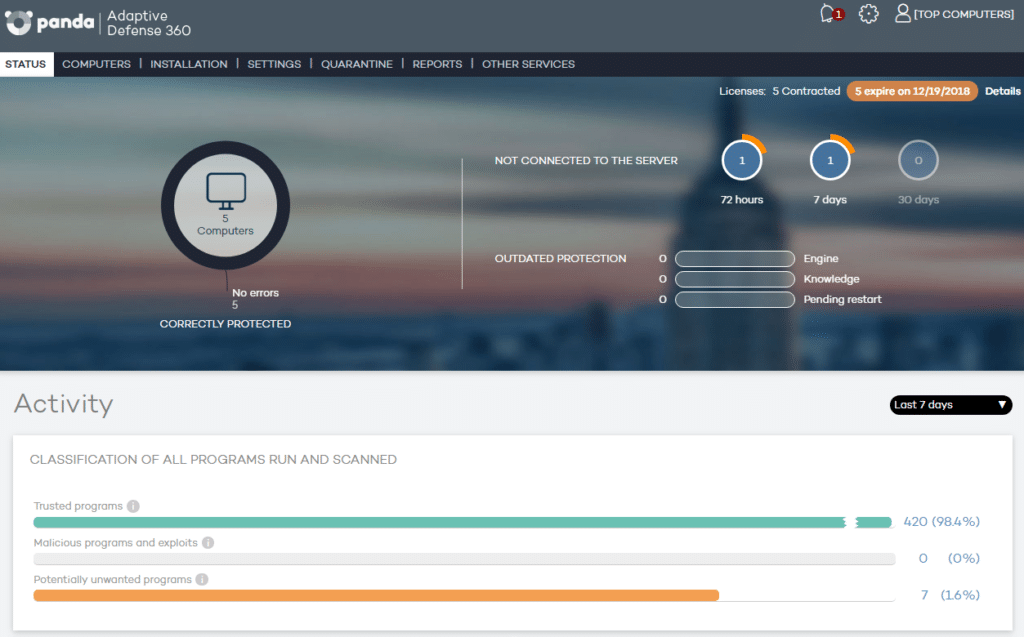Screen dimensions: 1024x637
Task: Click info icon next to Trusted programs
Action: (133, 506)
